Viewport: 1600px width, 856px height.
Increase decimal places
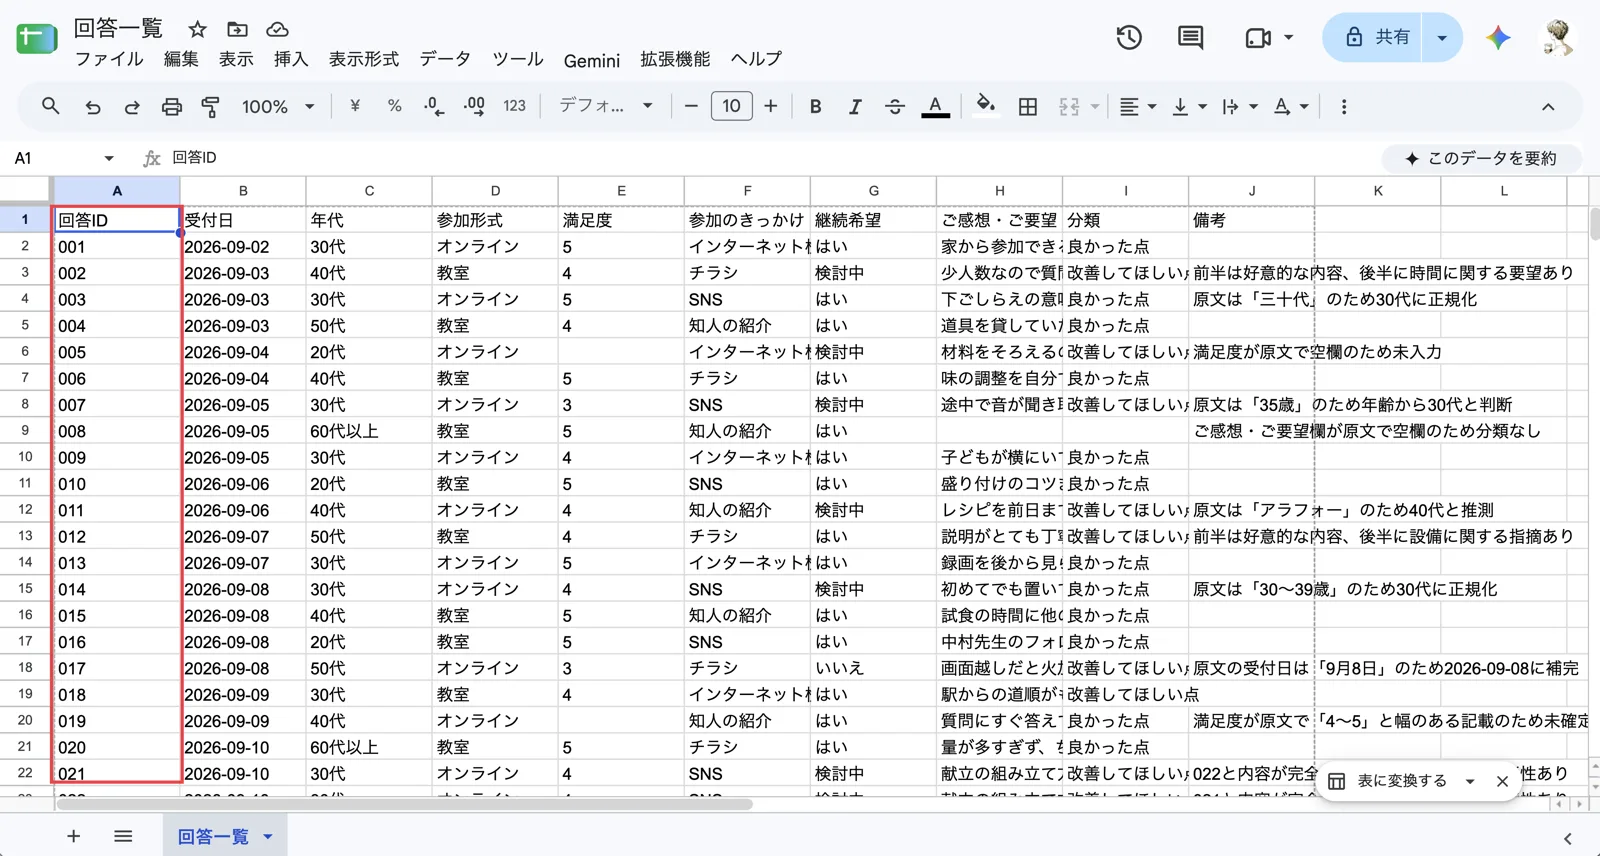click(x=474, y=106)
